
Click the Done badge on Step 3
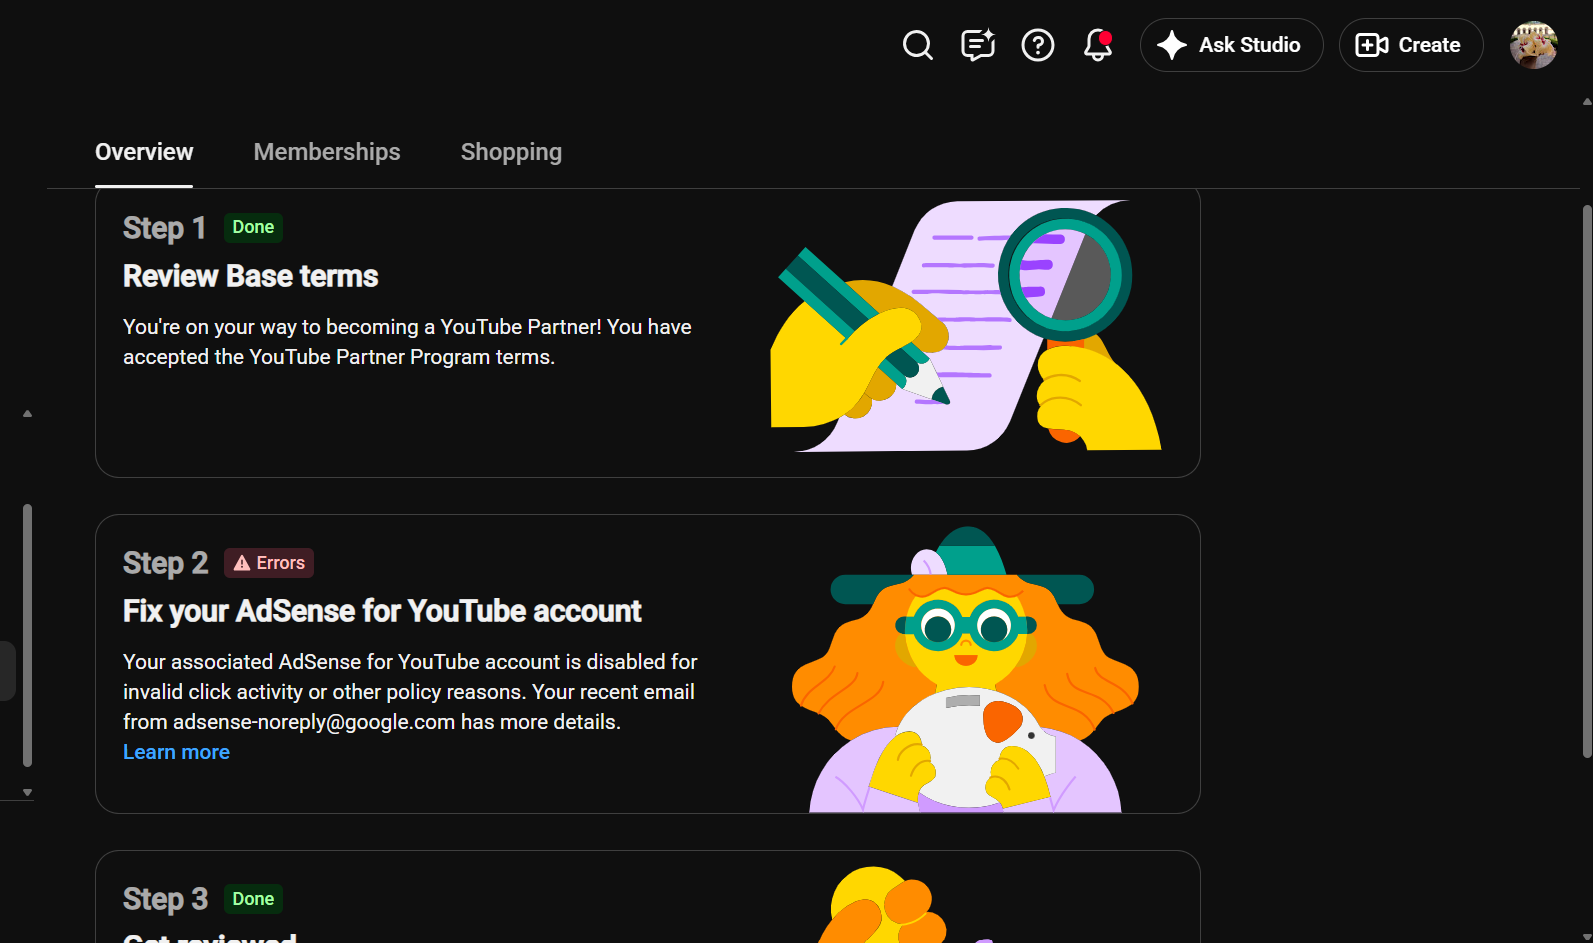pyautogui.click(x=253, y=899)
